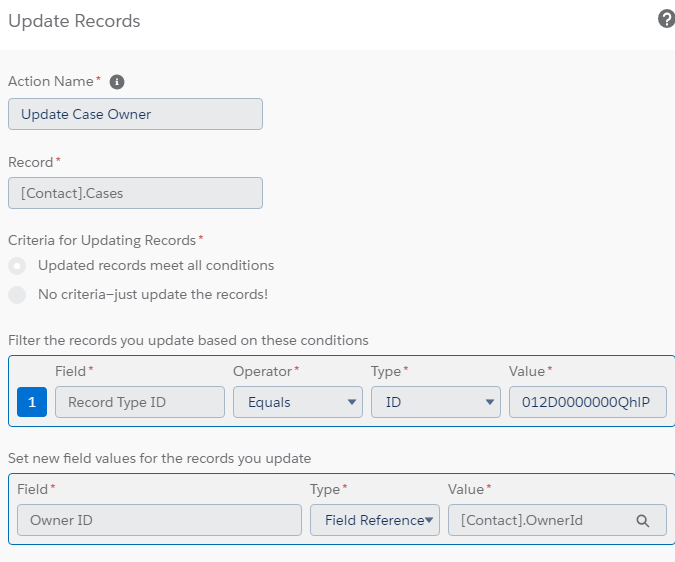
Task: Open the Field Reference type dropdown
Action: (374, 520)
